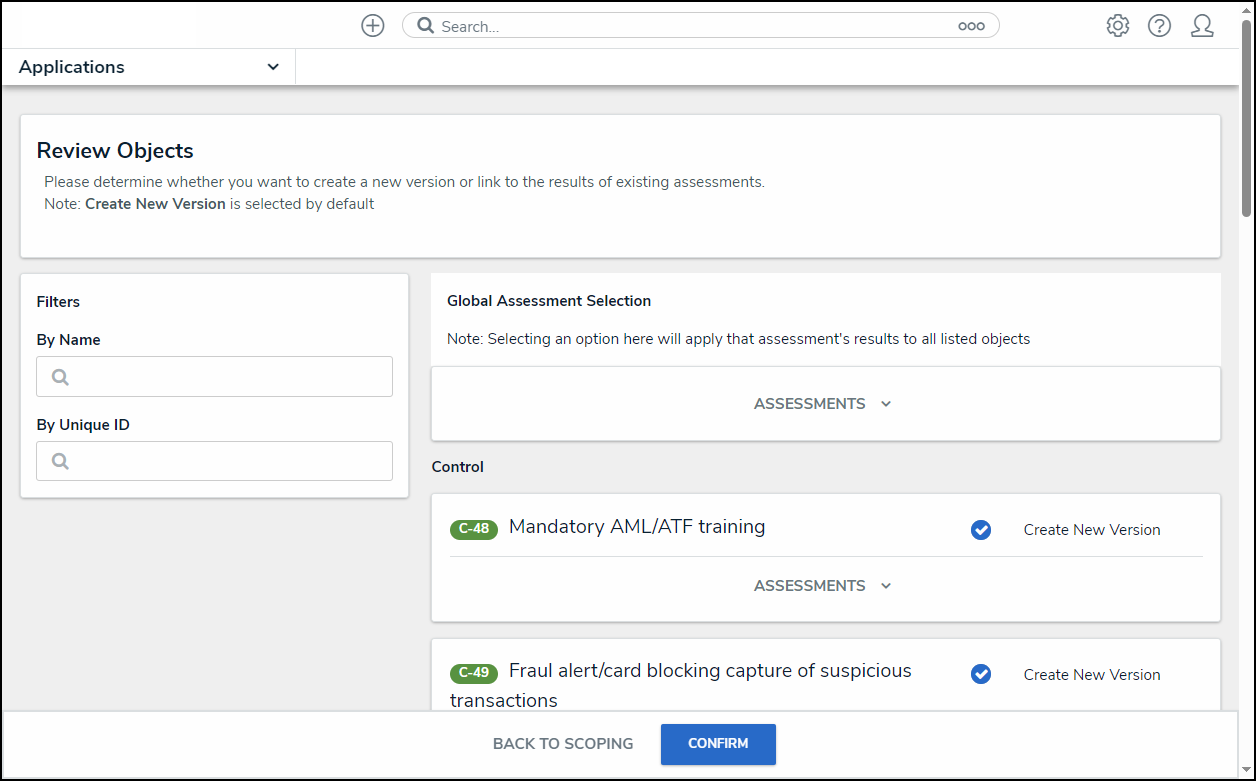Go back via Back to Scoping

pyautogui.click(x=563, y=744)
